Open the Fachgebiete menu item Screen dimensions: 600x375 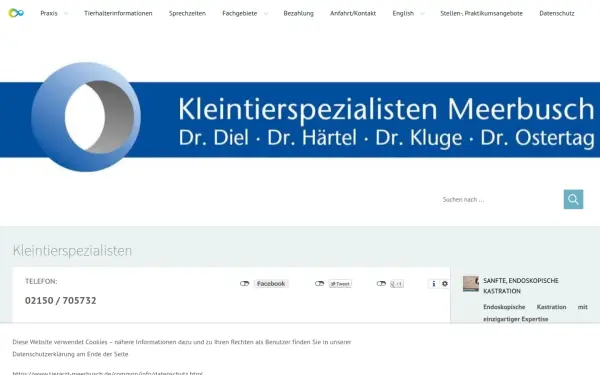pyautogui.click(x=240, y=13)
